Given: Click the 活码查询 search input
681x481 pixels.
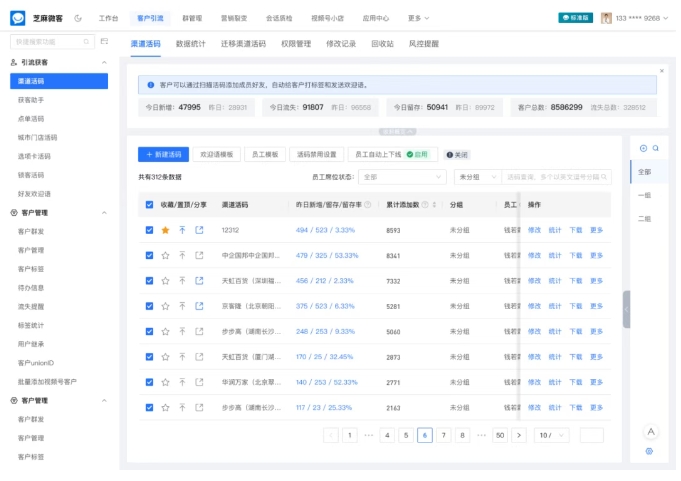Looking at the screenshot, I should 556,177.
